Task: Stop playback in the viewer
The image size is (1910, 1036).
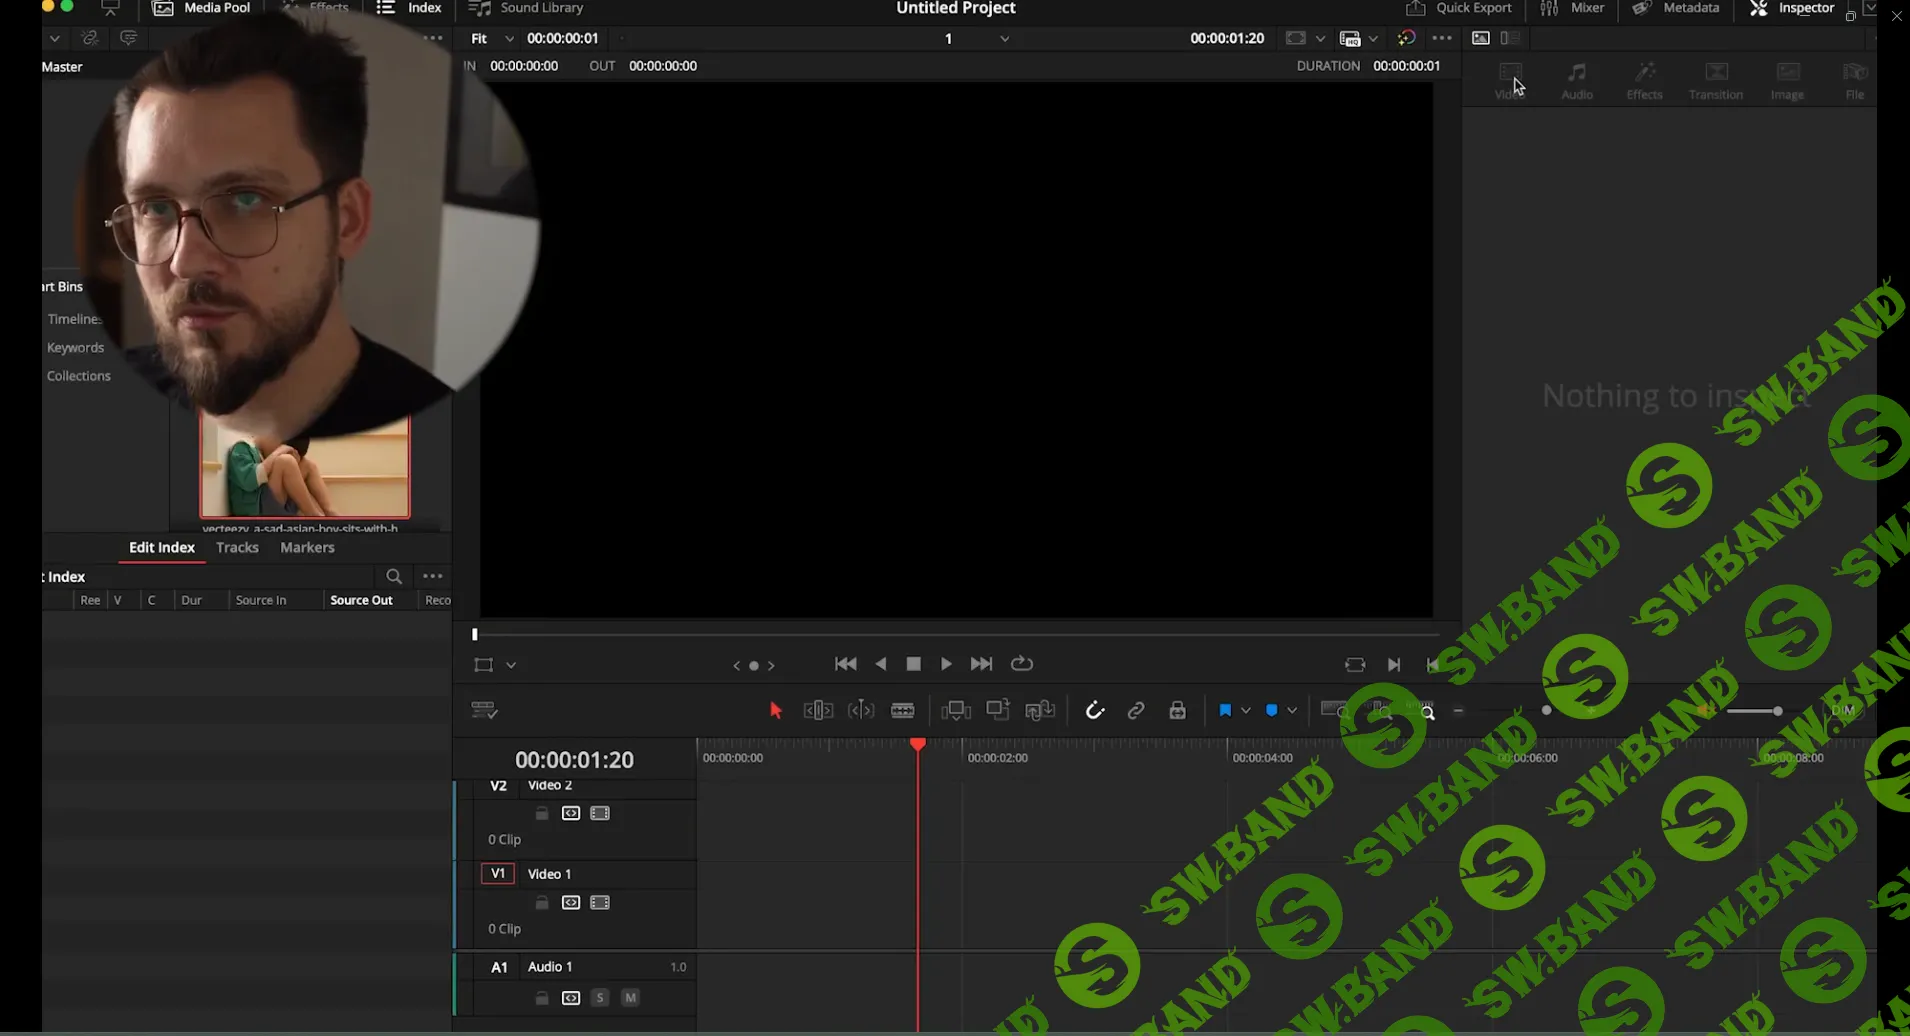Action: click(913, 664)
